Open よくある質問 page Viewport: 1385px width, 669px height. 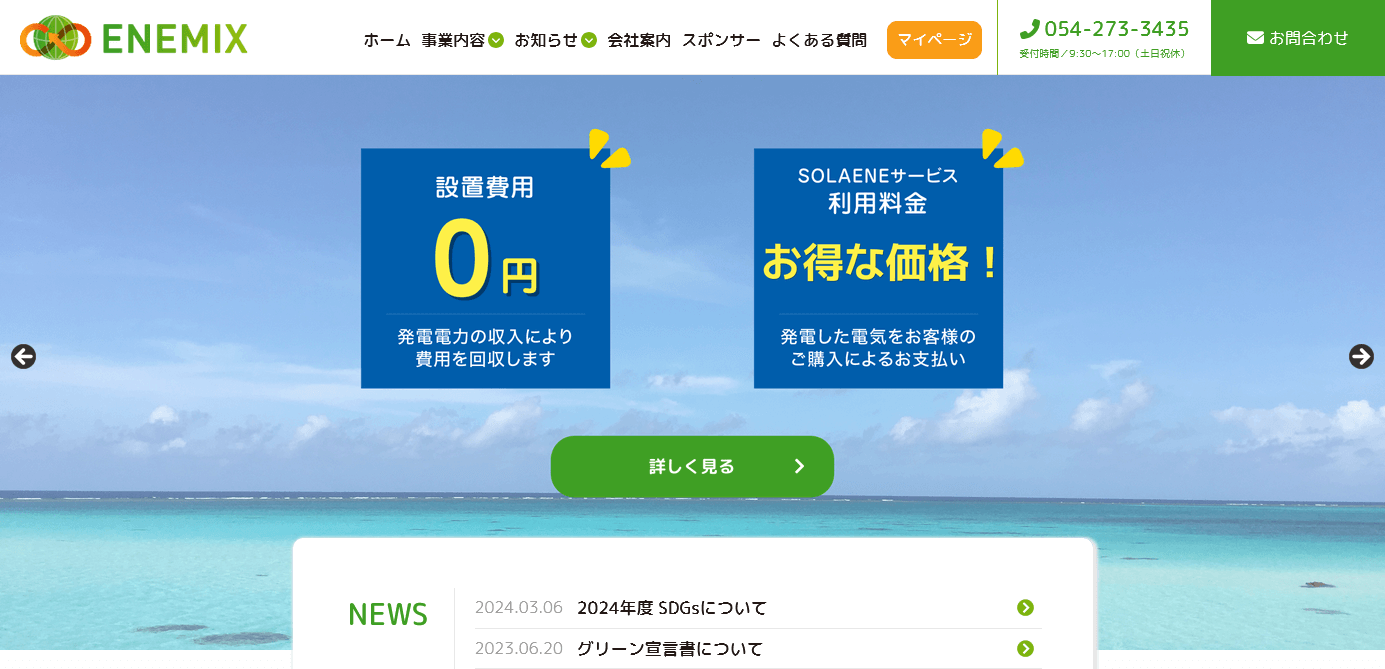[819, 41]
